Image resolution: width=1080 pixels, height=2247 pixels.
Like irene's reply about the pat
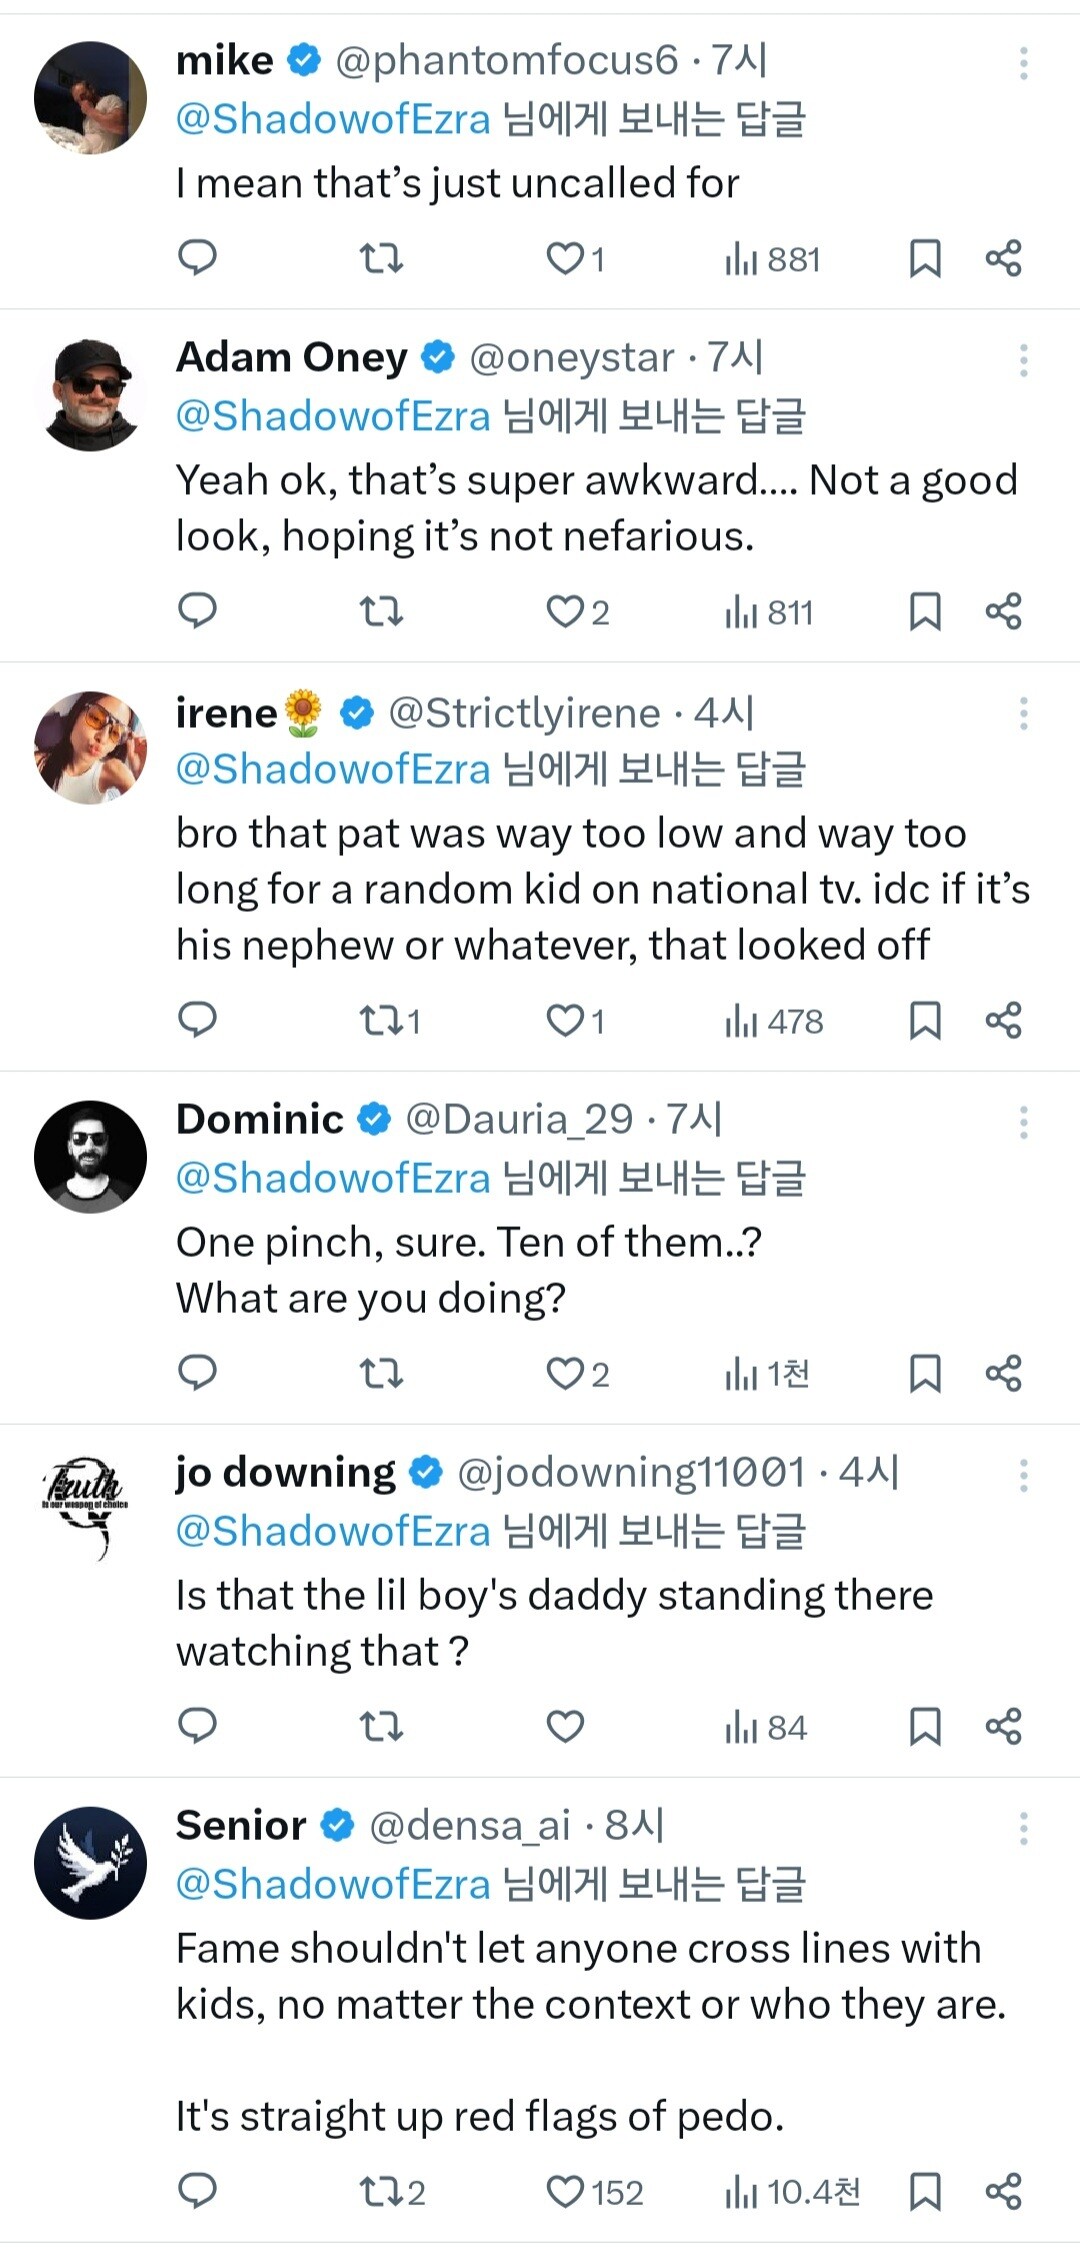(565, 1020)
